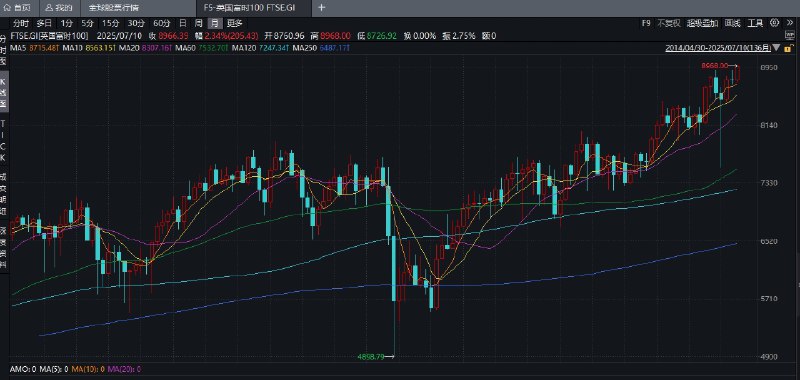Click the AMO: 0 indicator label
The width and height of the screenshot is (800, 380).
coord(23,369)
